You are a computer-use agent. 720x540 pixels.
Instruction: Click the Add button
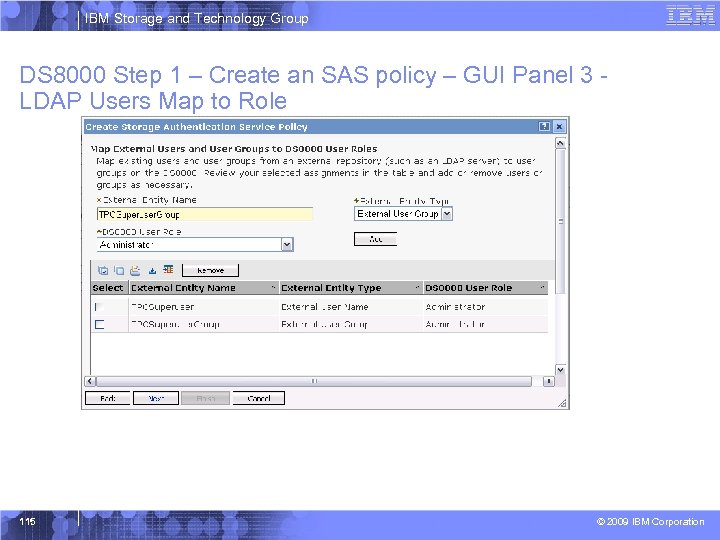coord(375,239)
